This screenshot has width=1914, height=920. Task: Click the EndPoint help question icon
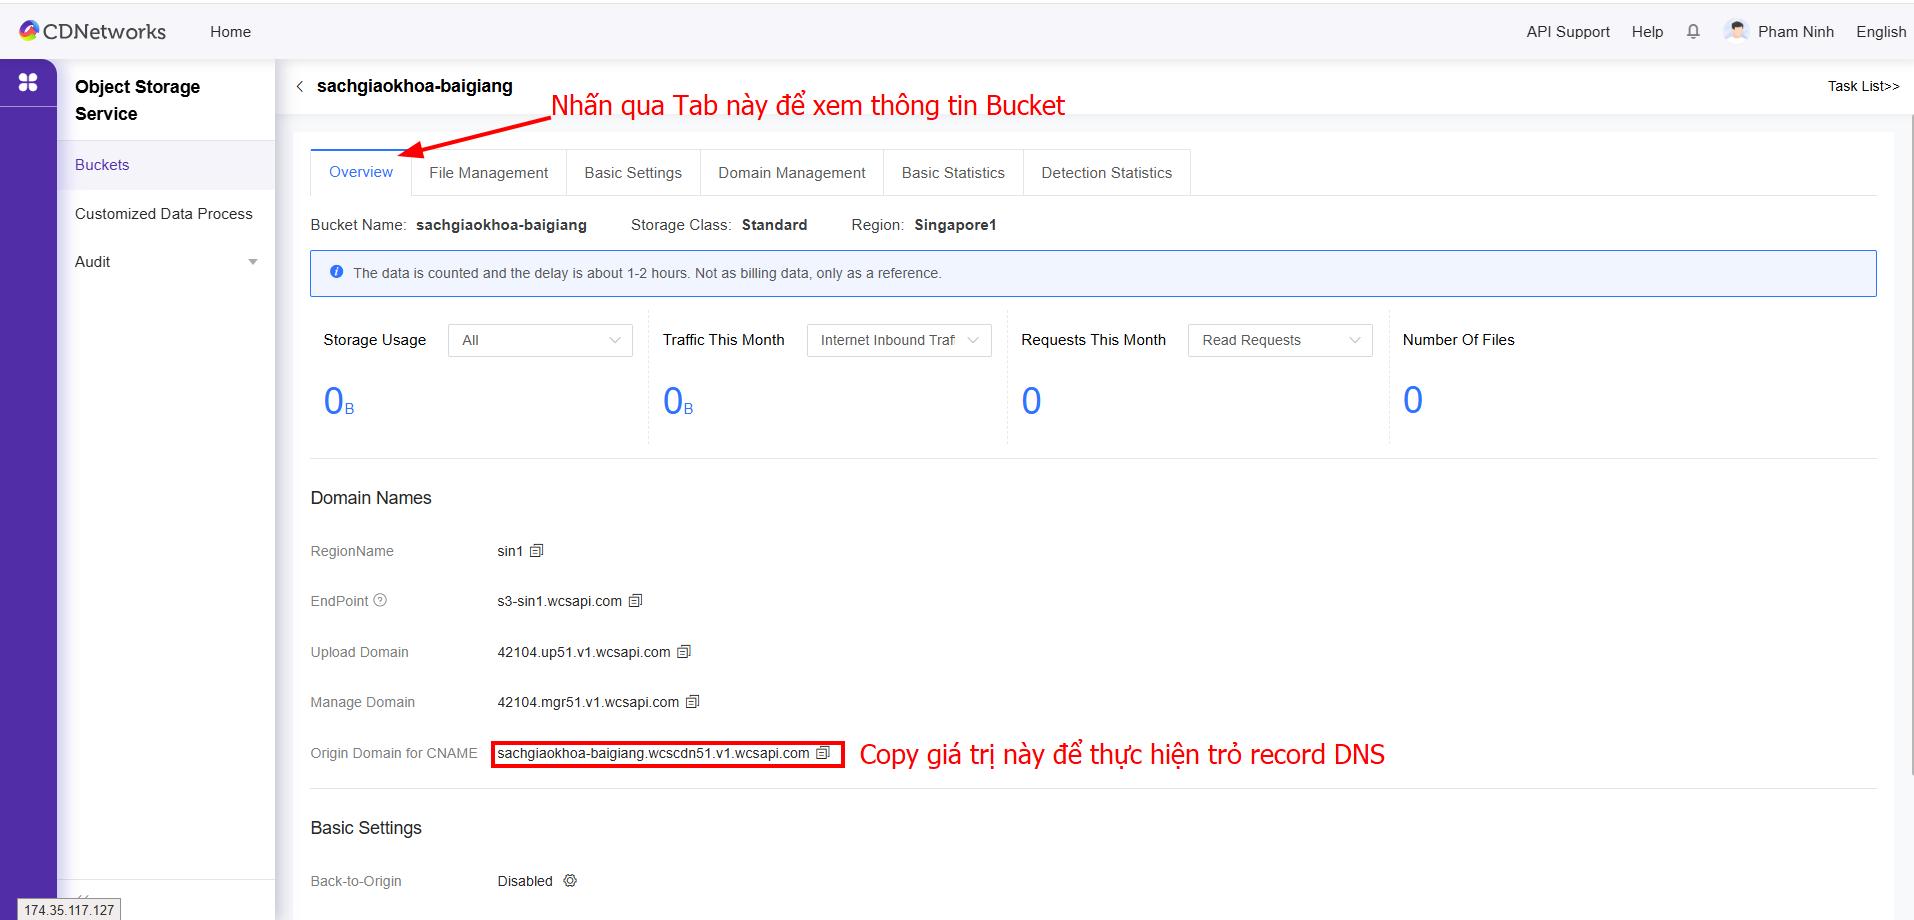tap(380, 601)
